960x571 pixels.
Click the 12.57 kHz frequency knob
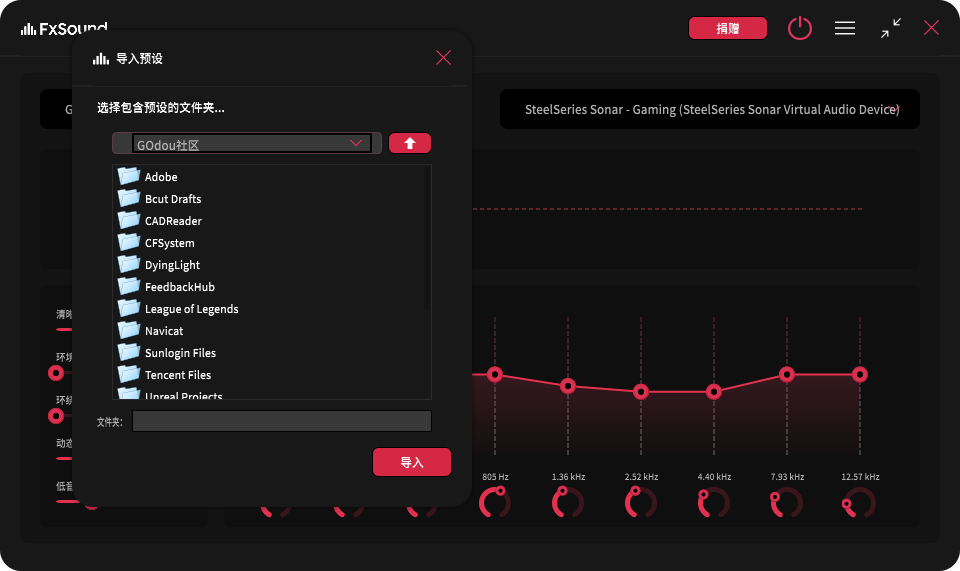(860, 502)
